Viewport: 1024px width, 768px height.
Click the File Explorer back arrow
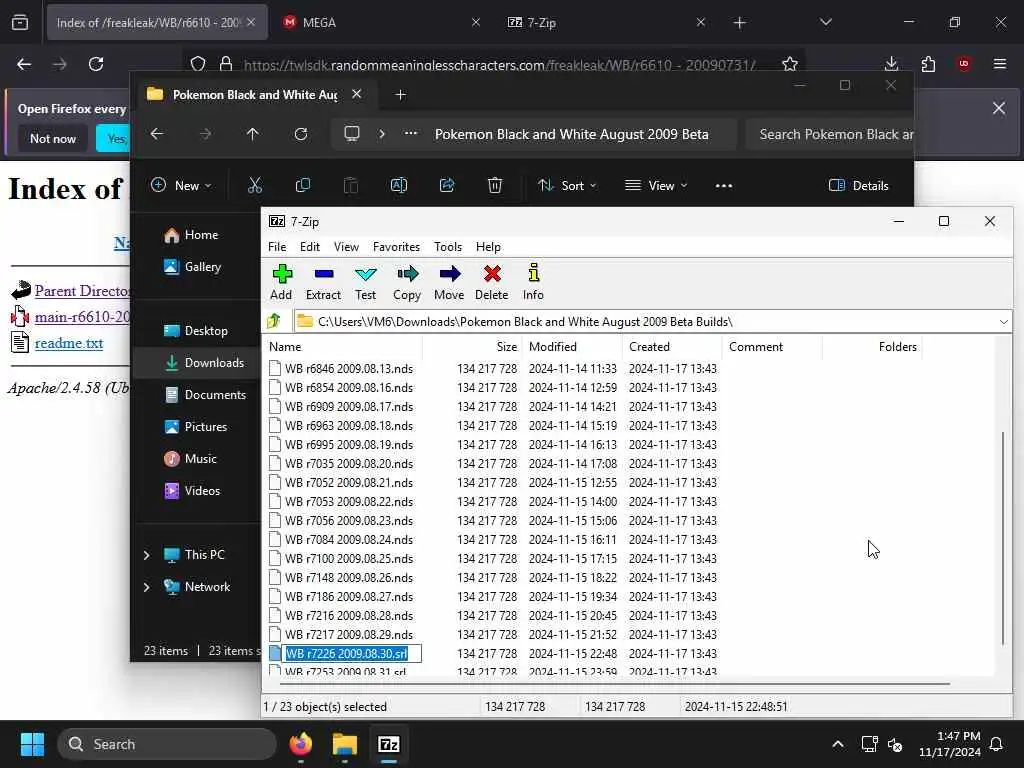pos(157,134)
